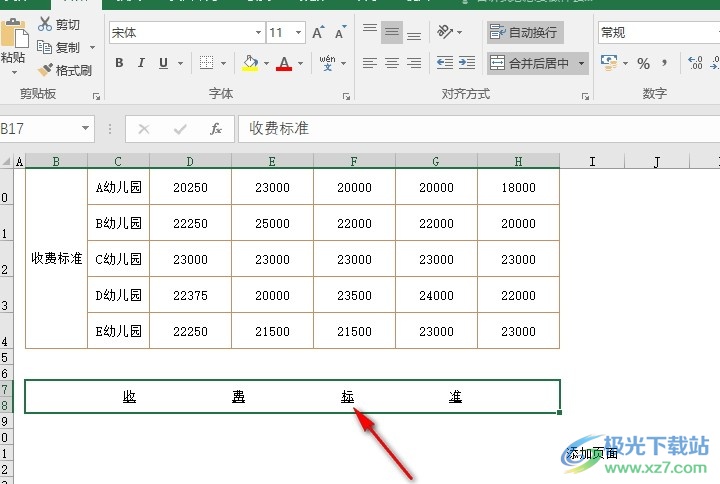Increase indent icon

(467, 62)
